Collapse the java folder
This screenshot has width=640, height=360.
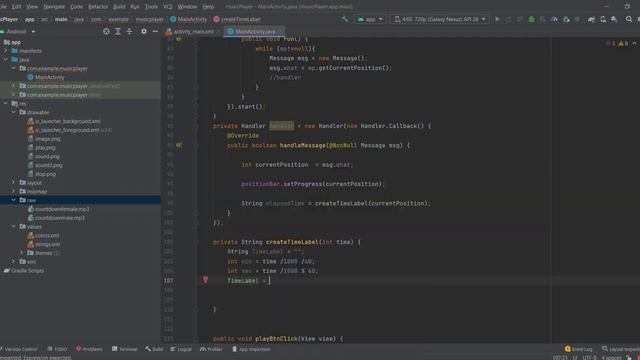click(x=6, y=60)
